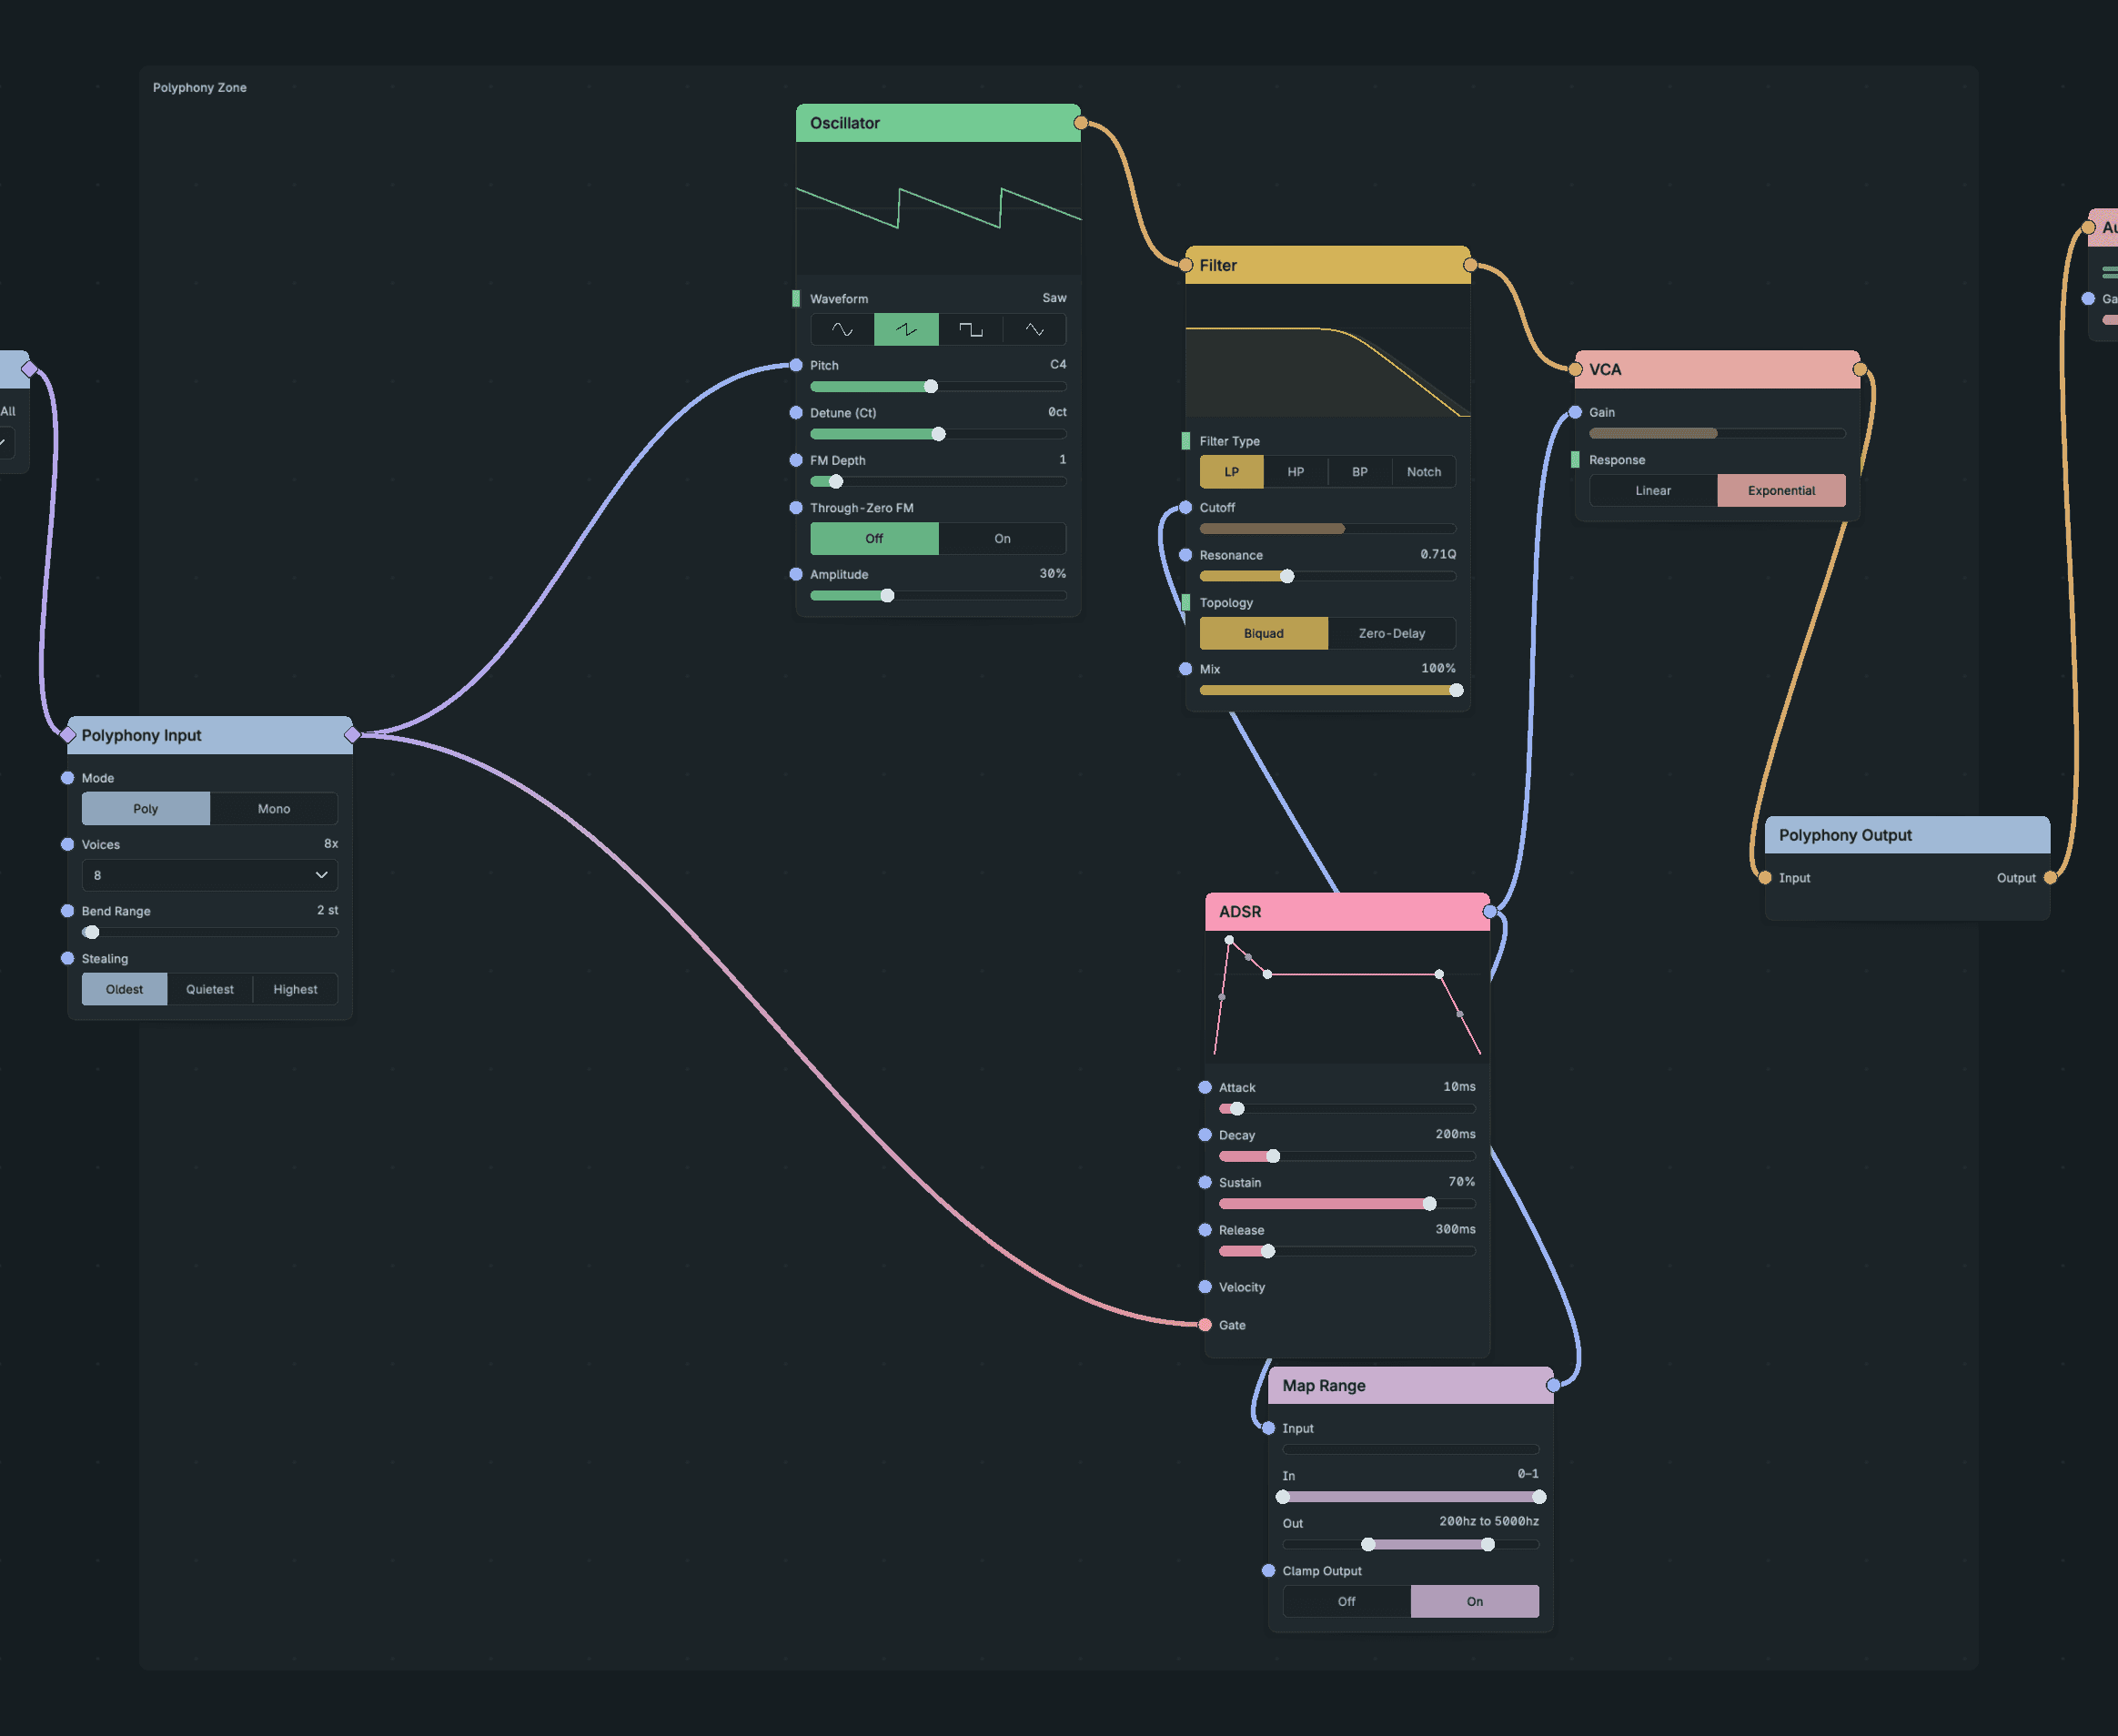Image resolution: width=2118 pixels, height=1736 pixels.
Task: Set Map Range Clamp Output to Off
Action: click(1347, 1601)
